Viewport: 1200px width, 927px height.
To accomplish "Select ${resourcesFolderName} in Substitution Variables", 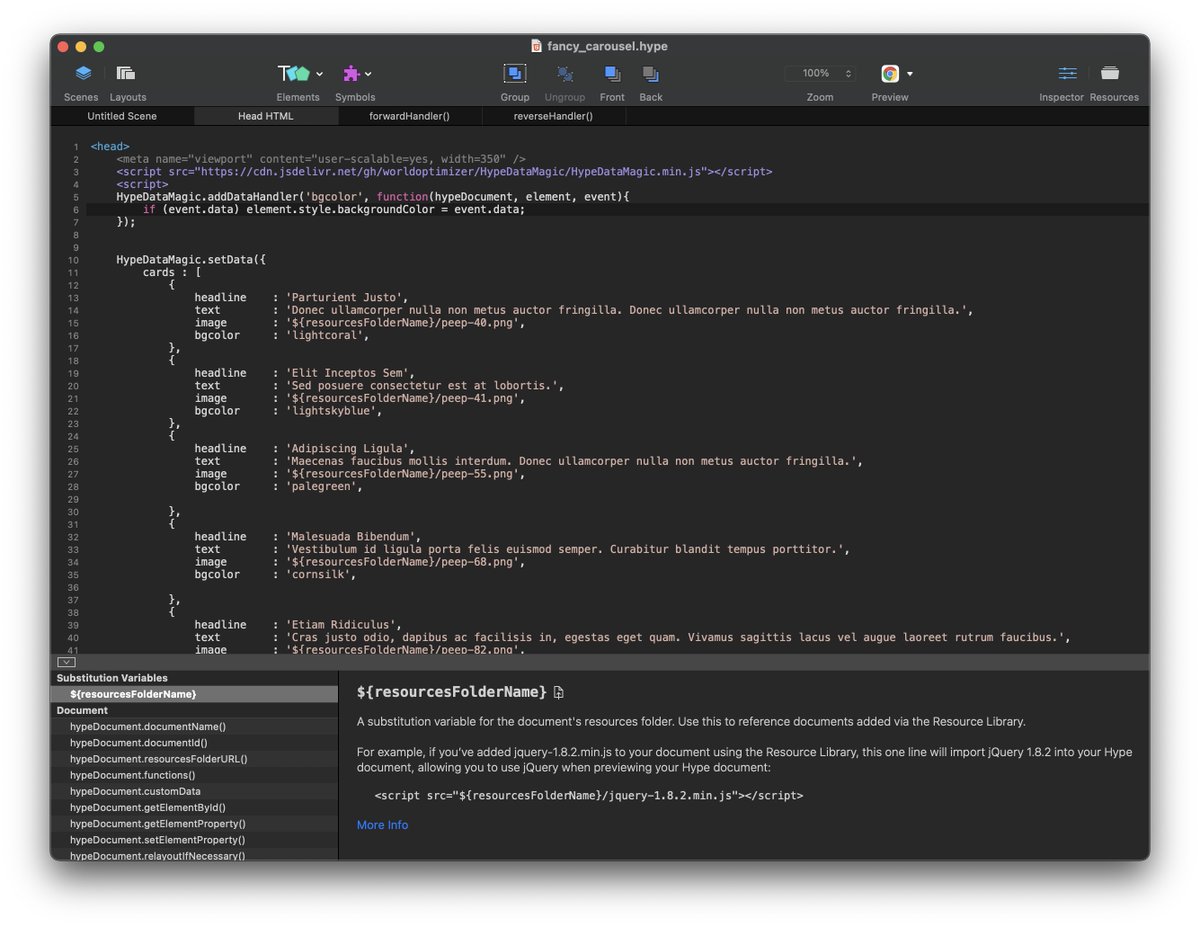I will (194, 694).
